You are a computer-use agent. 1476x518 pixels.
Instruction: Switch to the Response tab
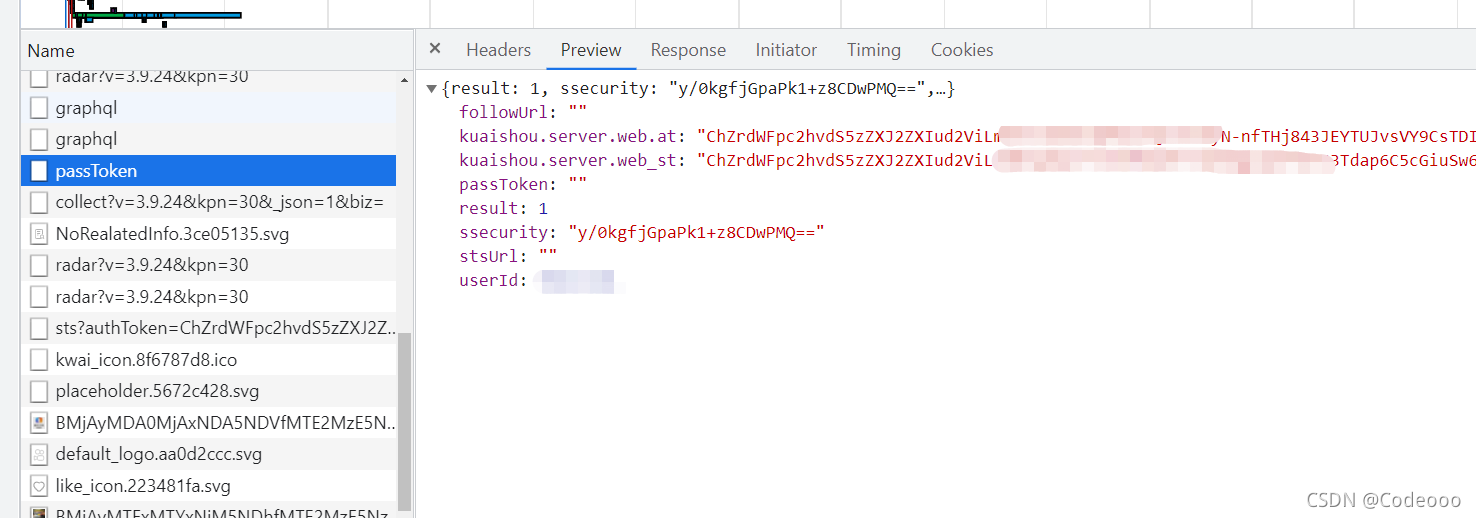pyautogui.click(x=688, y=50)
